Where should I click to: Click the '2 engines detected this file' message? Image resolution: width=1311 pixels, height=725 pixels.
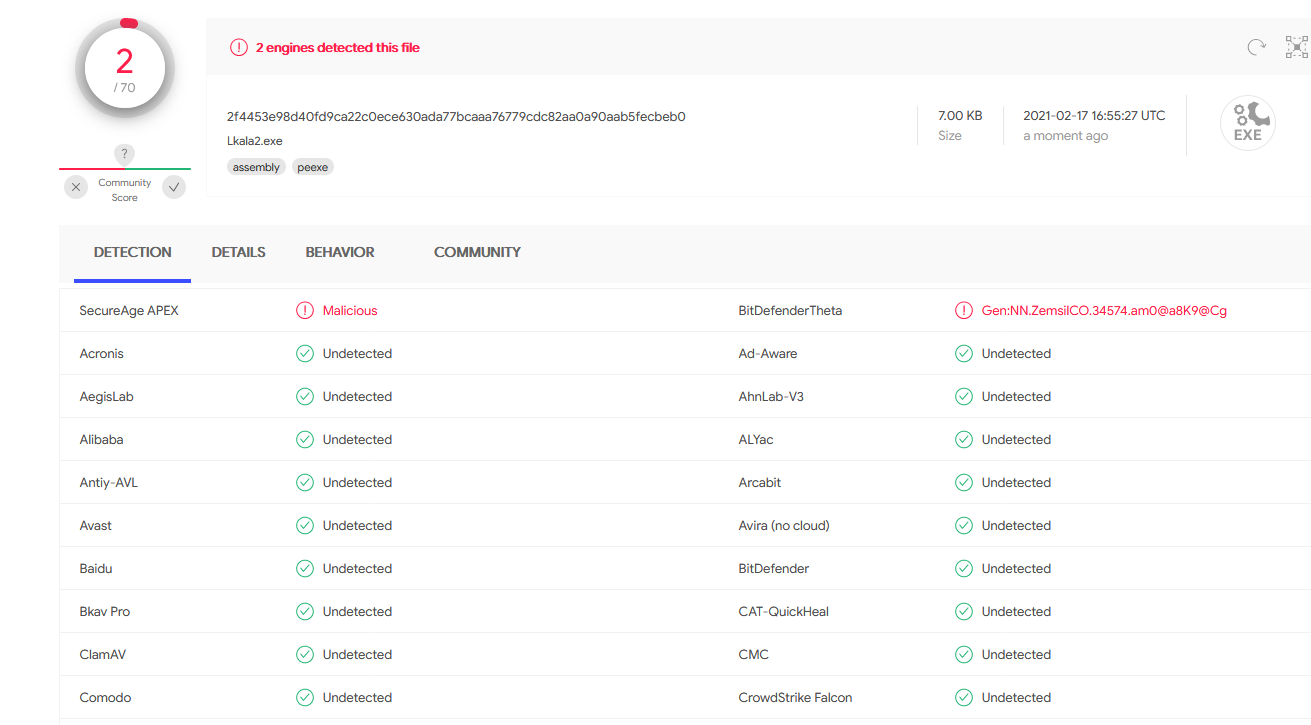[338, 47]
